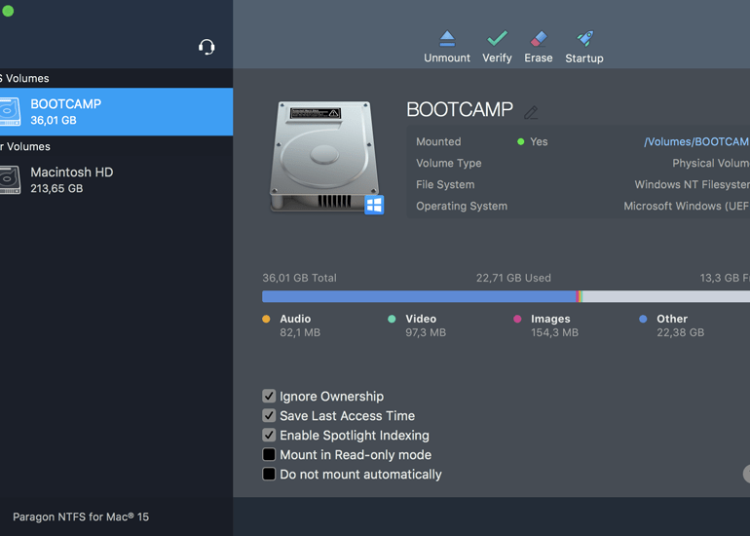
Task: Click the Verify checkmark icon
Action: coord(497,40)
